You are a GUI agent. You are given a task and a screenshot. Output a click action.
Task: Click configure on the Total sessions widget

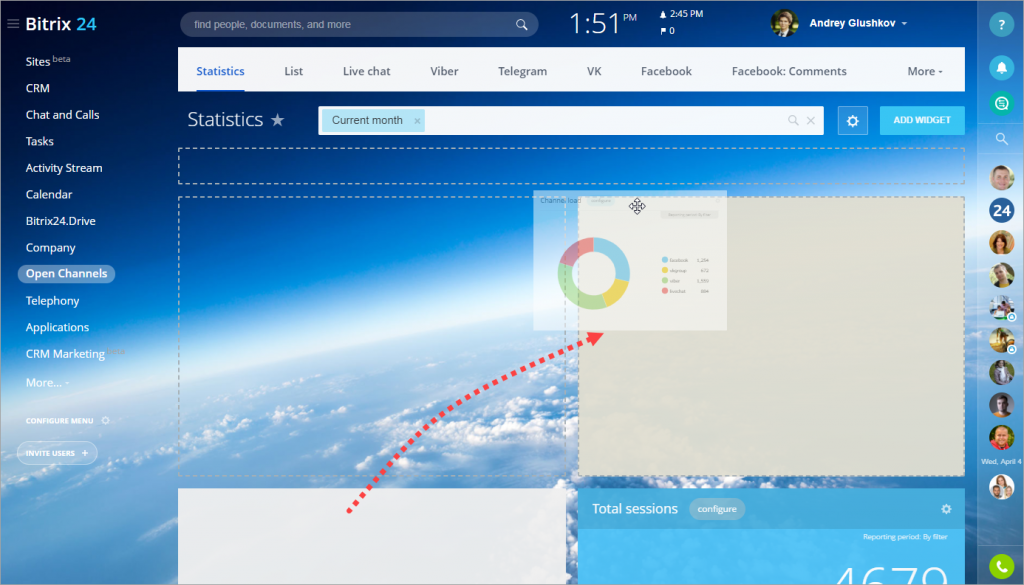717,509
